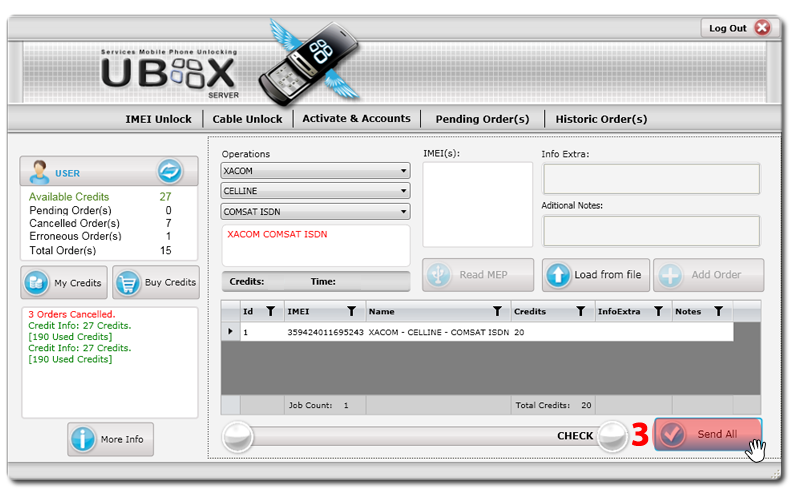Click the Load from file arrow icon
Viewport: 798px width, 498px height.
(x=558, y=275)
